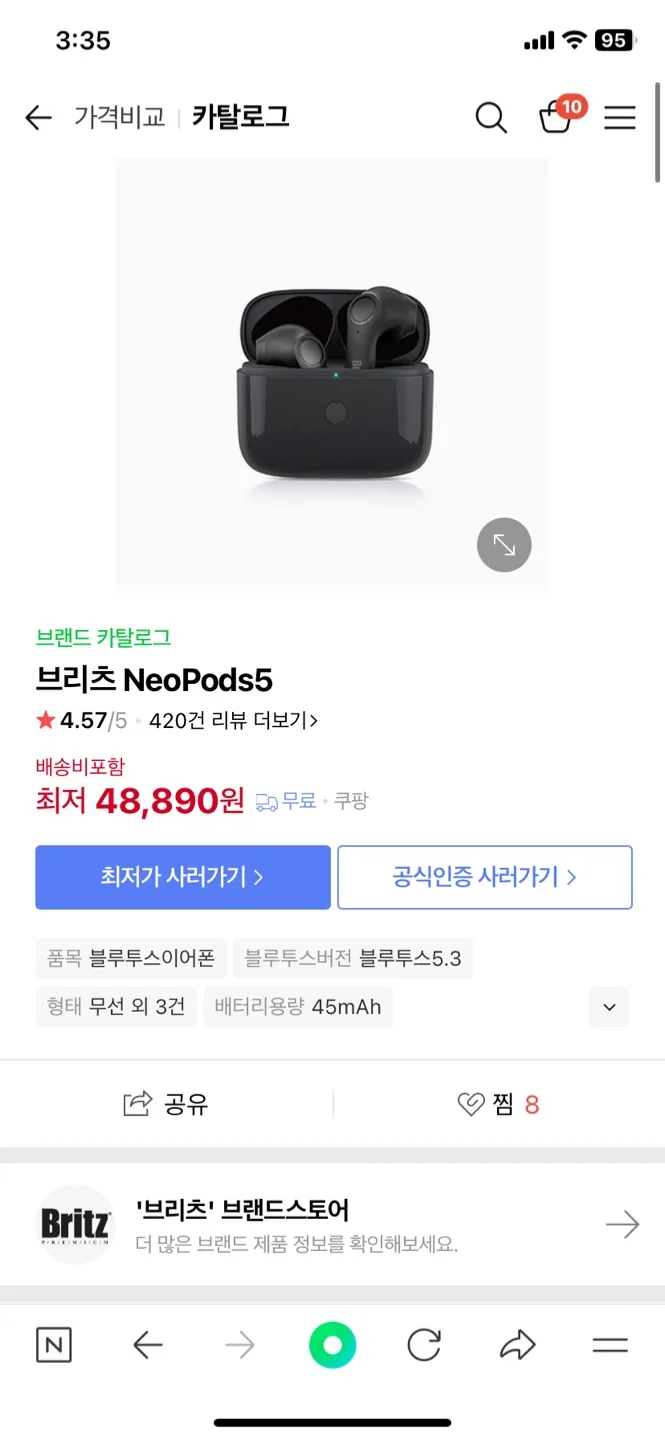Reload the page with refresh icon
The height and width of the screenshot is (1440, 665).
(x=424, y=1345)
